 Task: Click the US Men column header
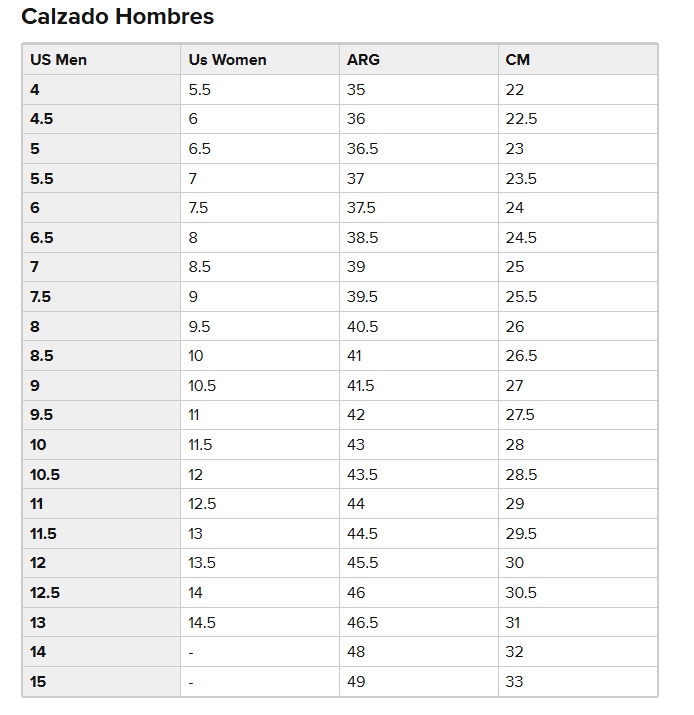click(58, 60)
